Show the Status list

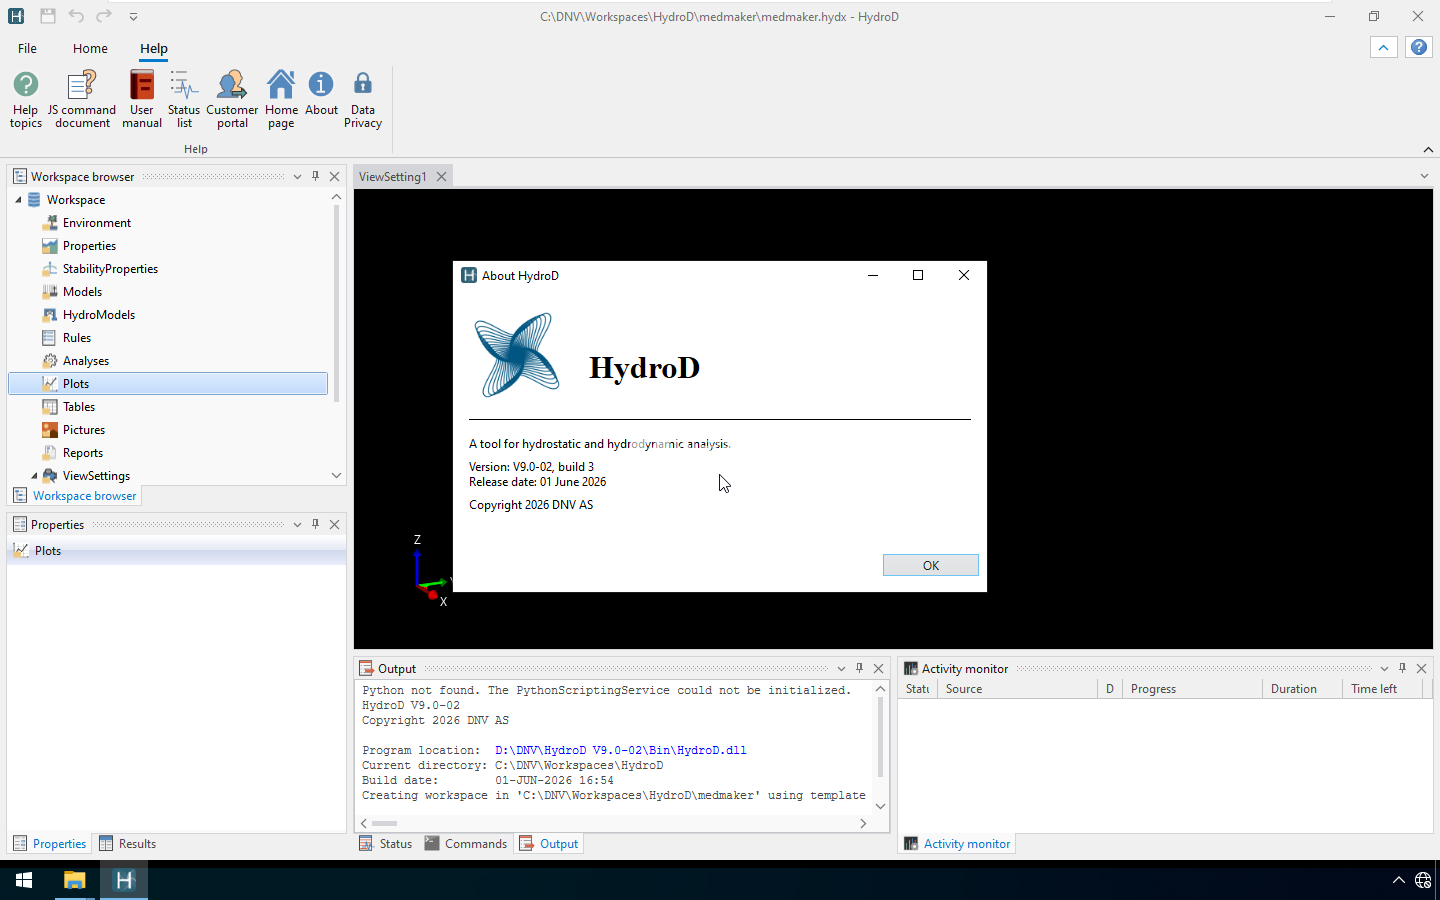[x=184, y=99]
